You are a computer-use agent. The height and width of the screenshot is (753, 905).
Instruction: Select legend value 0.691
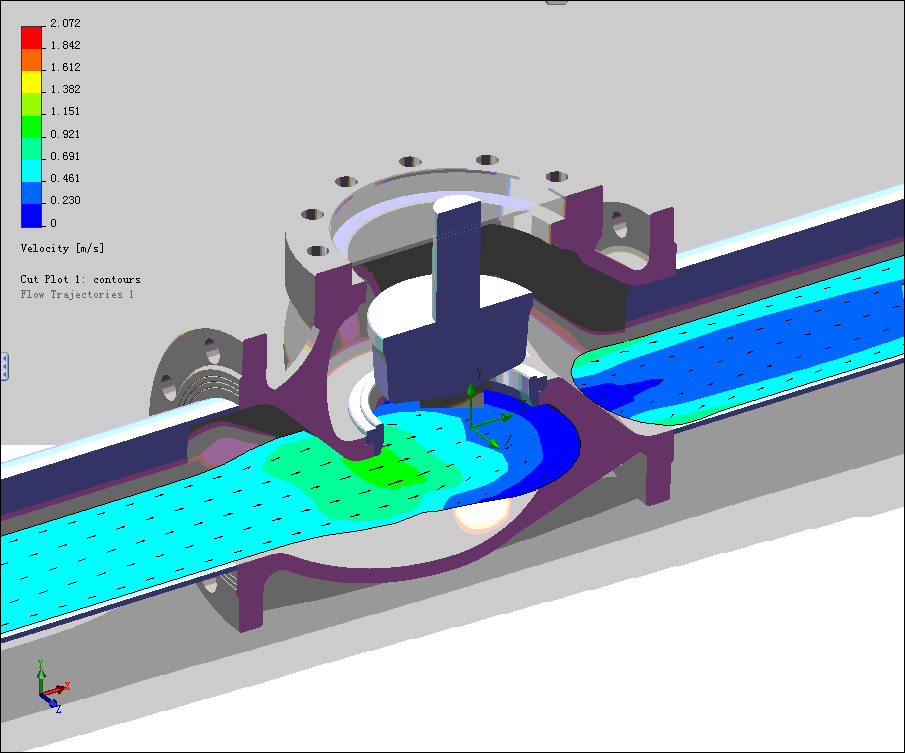click(x=65, y=156)
